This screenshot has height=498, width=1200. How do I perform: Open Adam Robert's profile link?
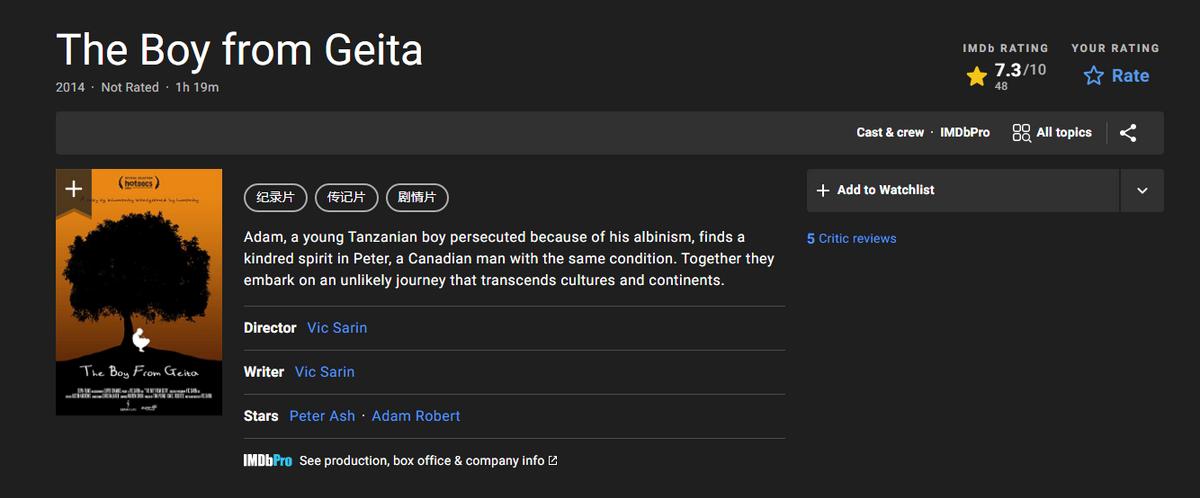coord(416,416)
